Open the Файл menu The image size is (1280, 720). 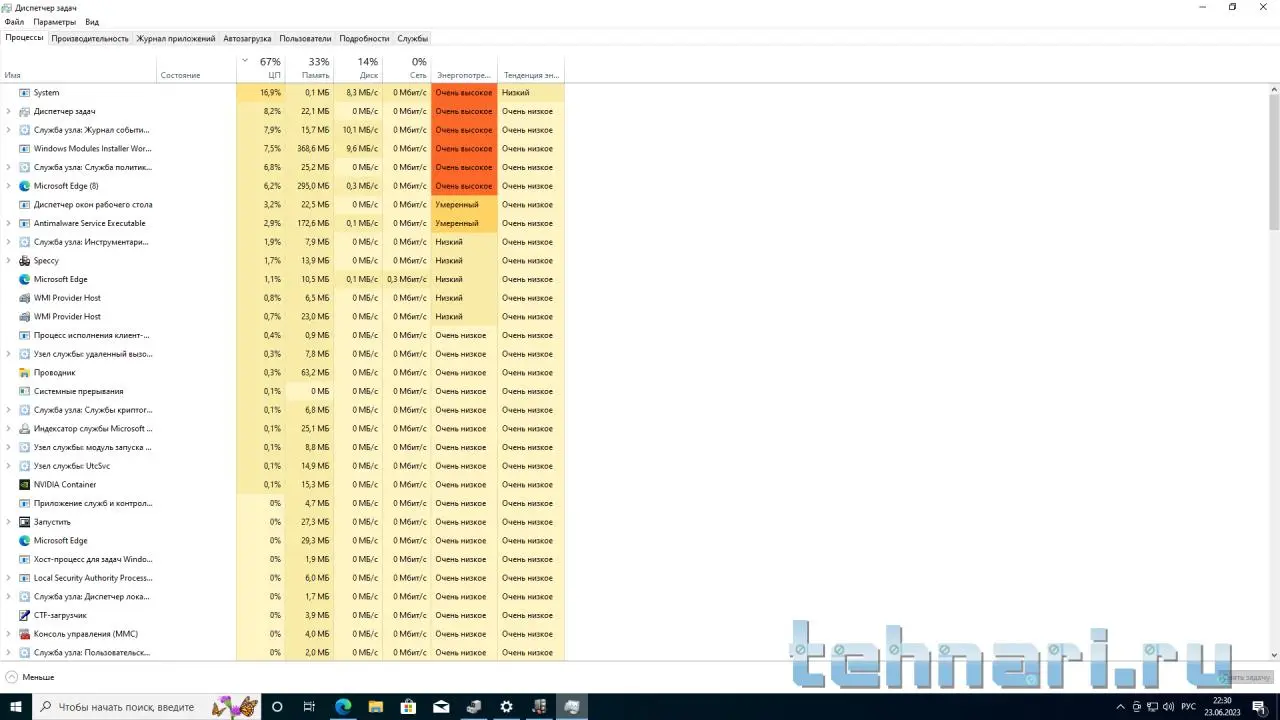[x=14, y=22]
